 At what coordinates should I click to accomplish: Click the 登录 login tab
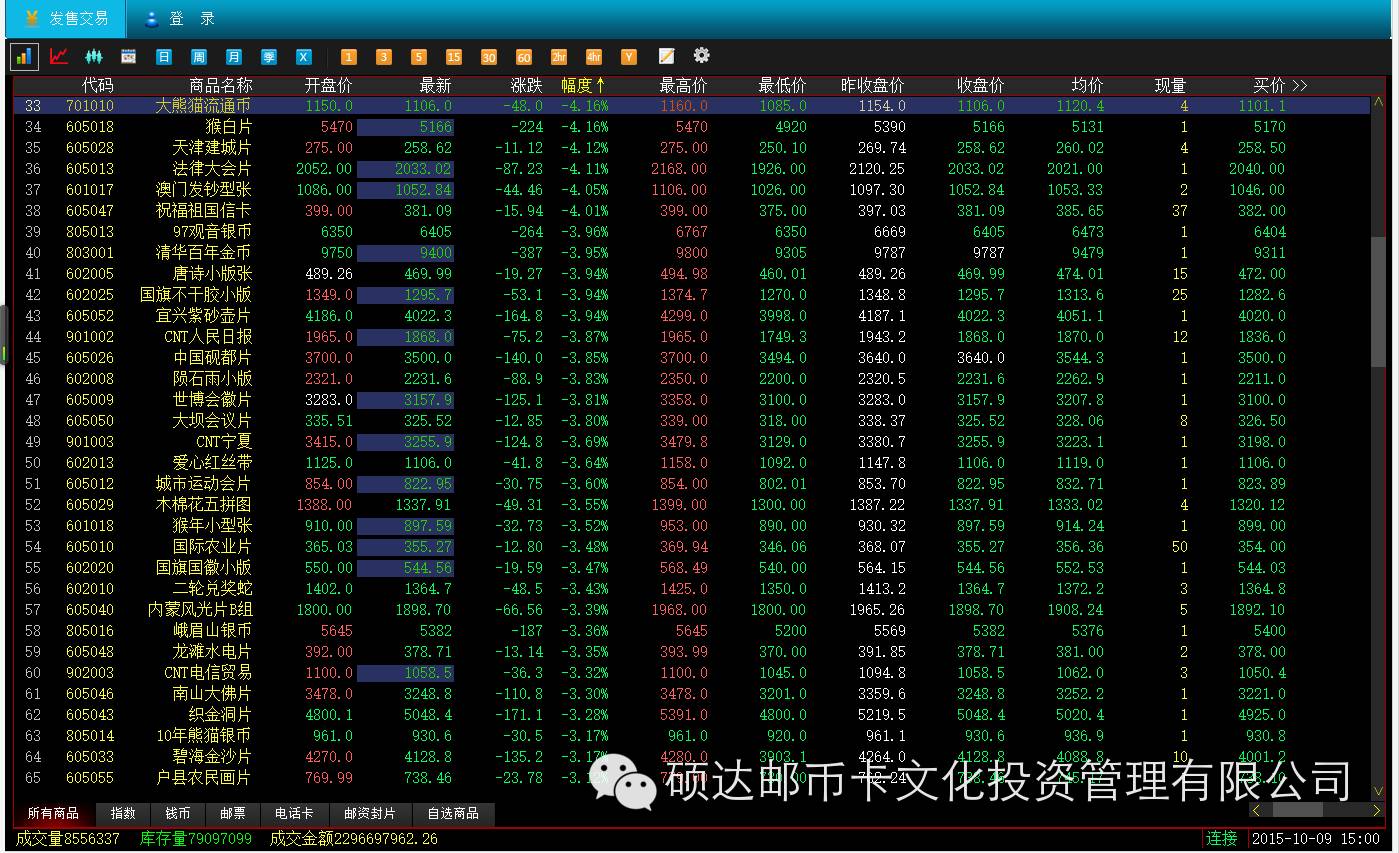pyautogui.click(x=180, y=18)
